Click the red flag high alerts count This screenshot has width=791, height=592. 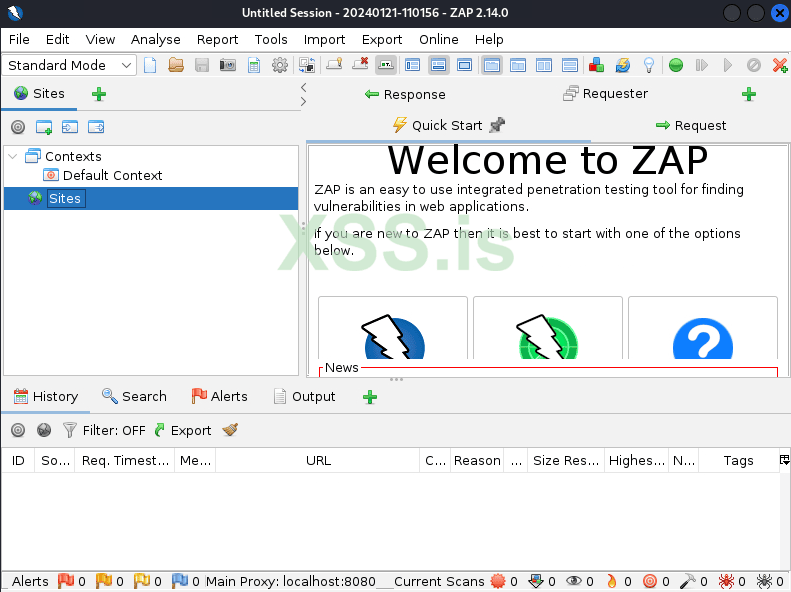click(72, 581)
